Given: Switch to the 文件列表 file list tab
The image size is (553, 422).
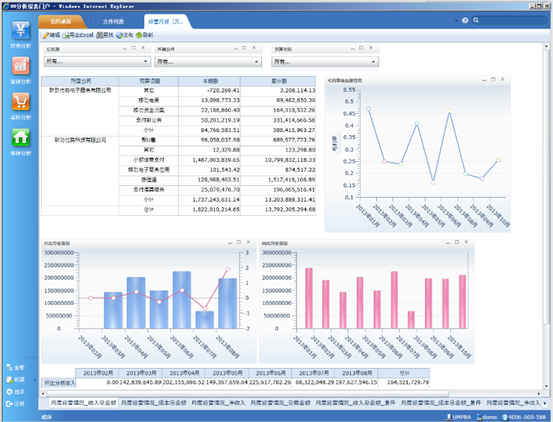Looking at the screenshot, I should (113, 22).
